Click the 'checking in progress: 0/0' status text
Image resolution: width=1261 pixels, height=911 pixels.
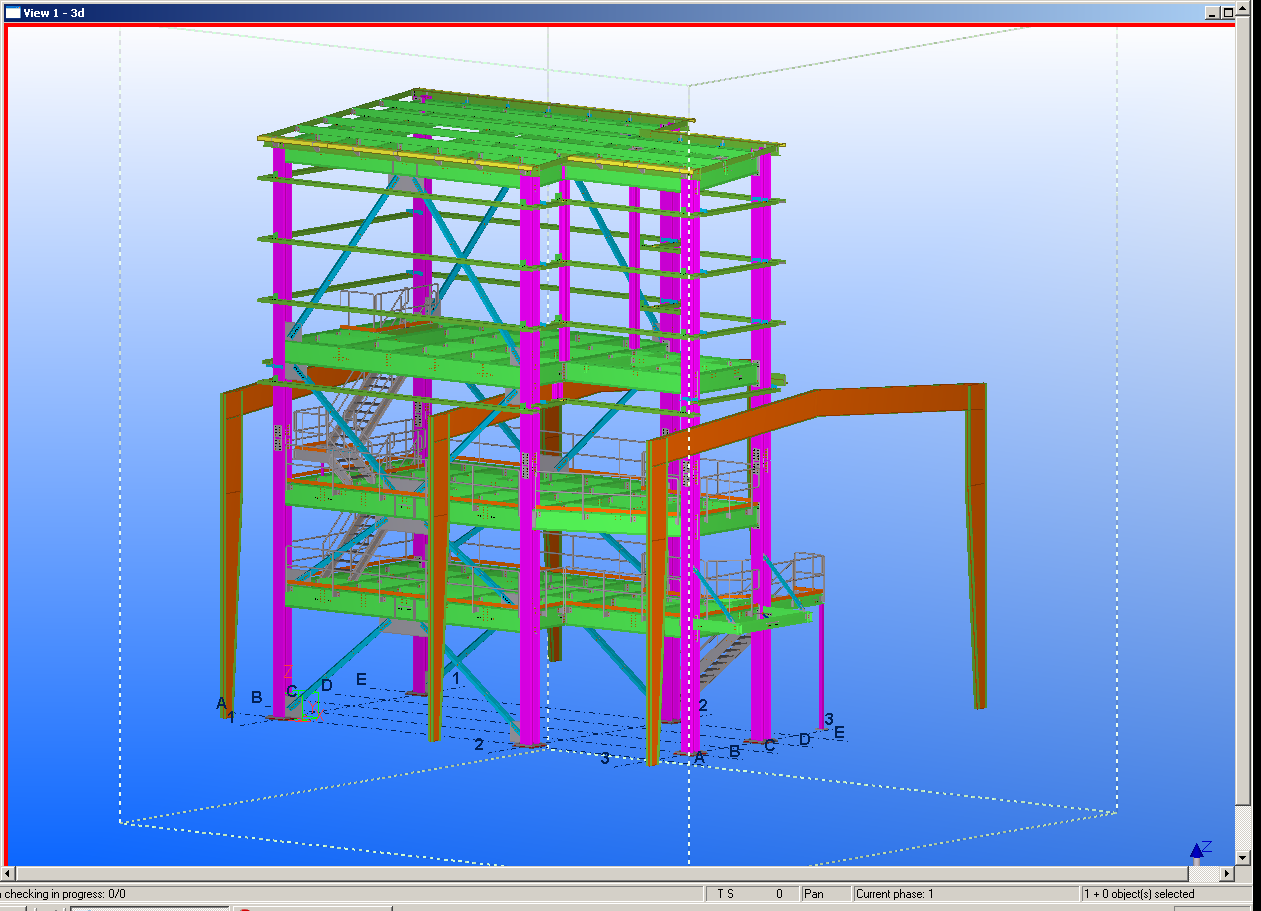coord(65,894)
